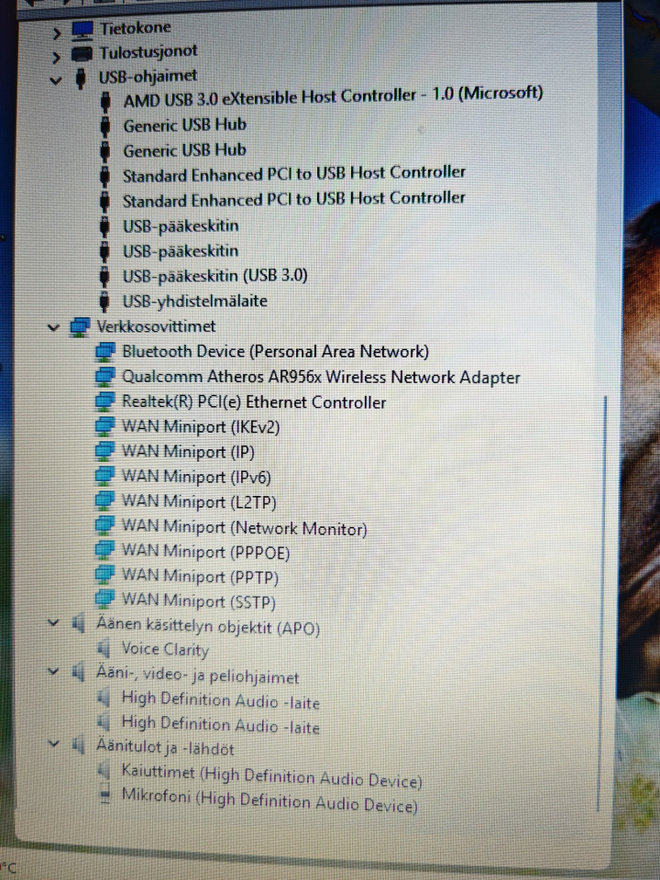Click the Realtek Ethernet Controller icon
Screen dimensions: 660x880
(x=105, y=401)
